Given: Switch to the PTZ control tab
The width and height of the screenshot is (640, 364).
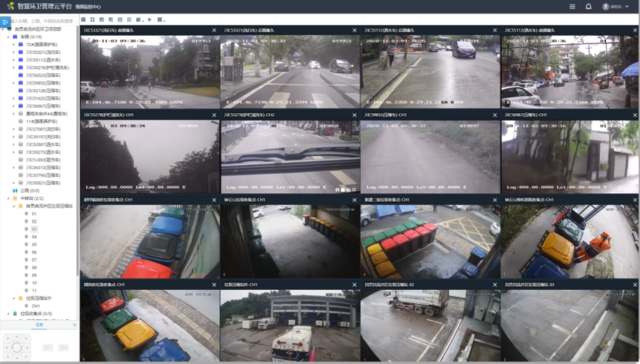Looking at the screenshot, I should [x=39, y=325].
